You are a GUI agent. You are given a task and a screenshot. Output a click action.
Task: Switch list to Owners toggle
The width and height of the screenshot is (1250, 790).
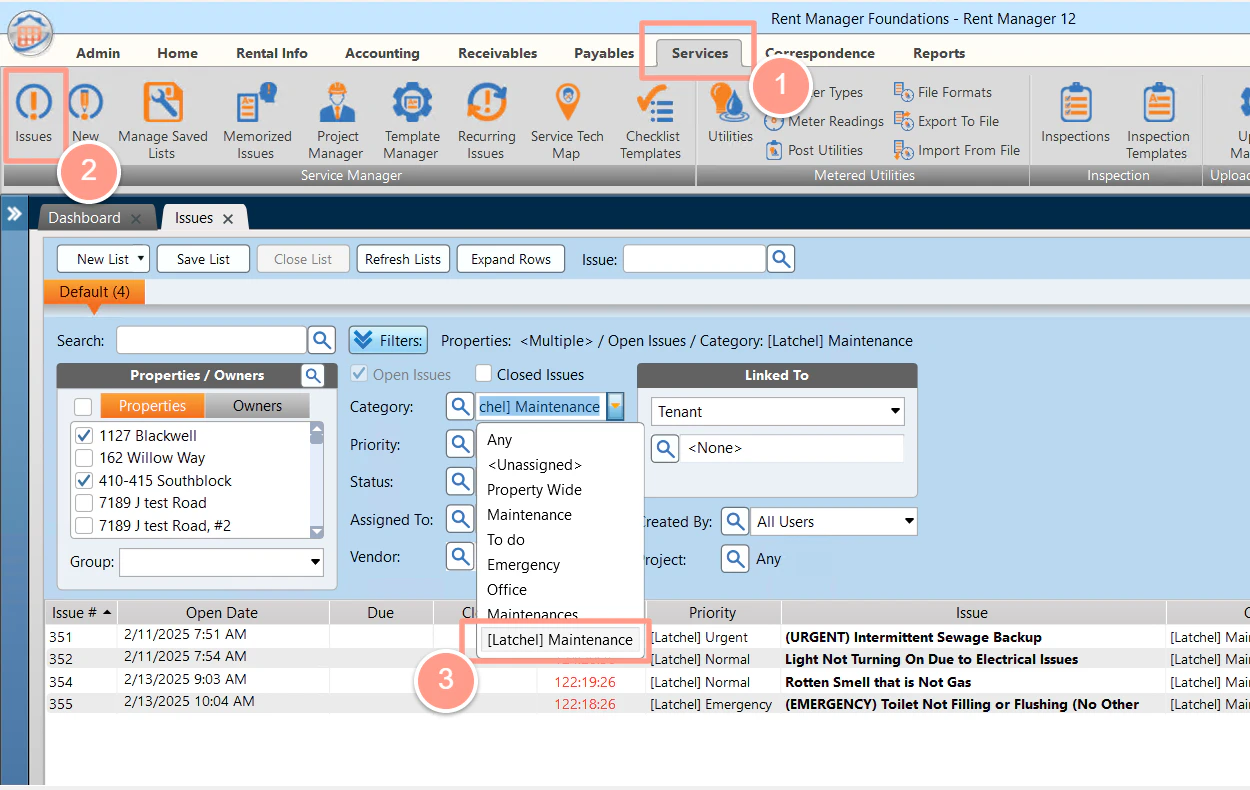(257, 406)
